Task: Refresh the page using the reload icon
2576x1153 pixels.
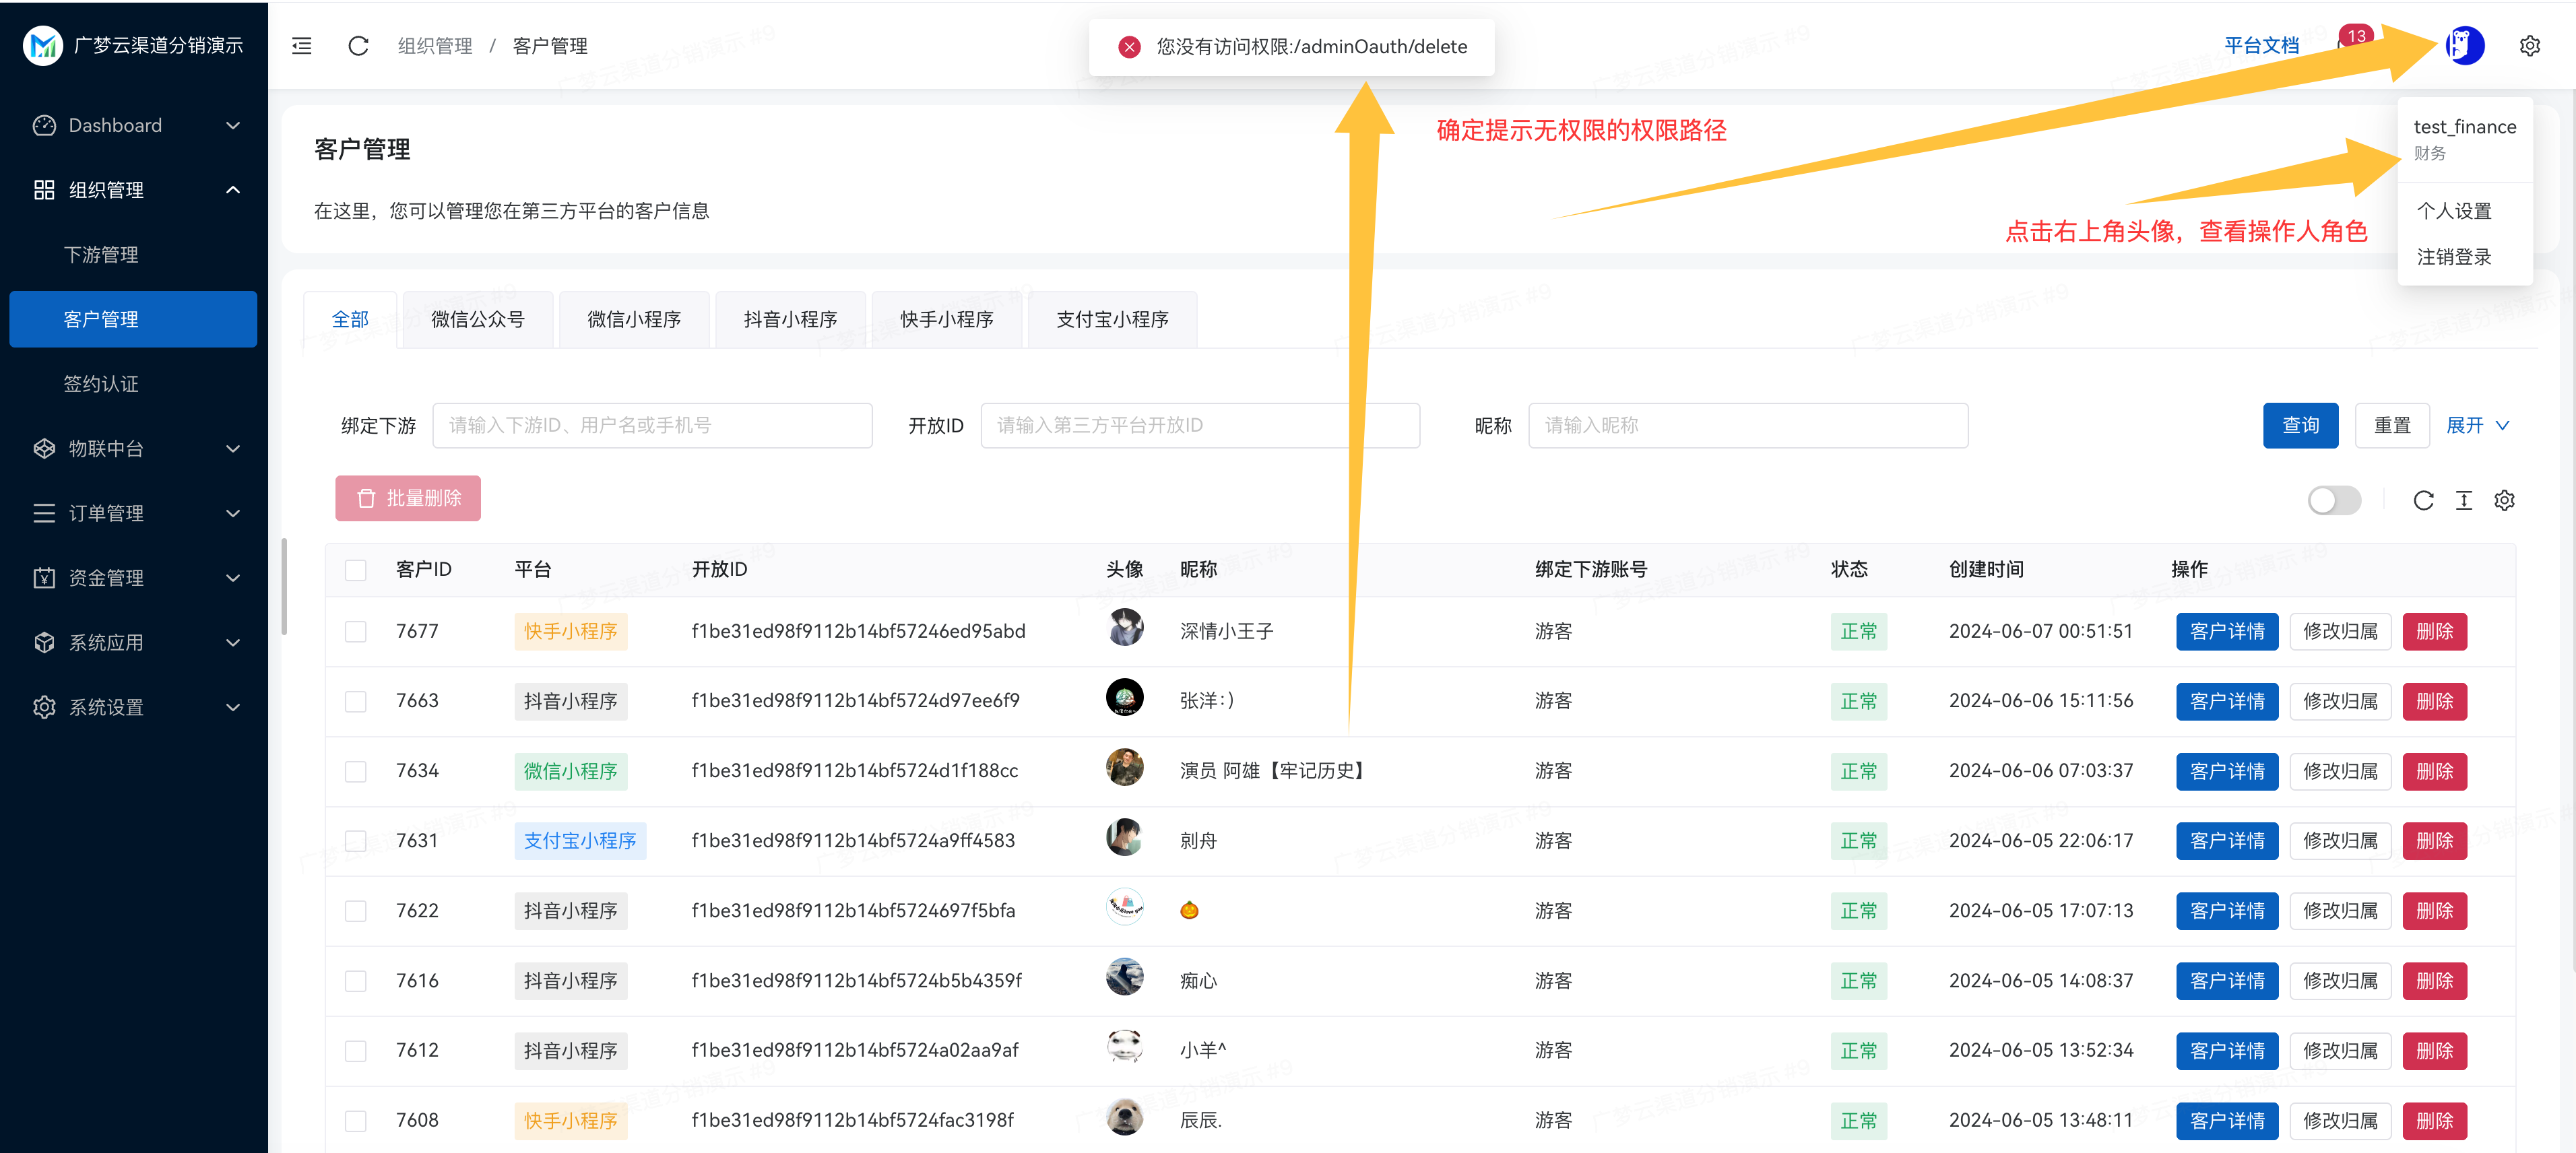Action: coord(358,46)
